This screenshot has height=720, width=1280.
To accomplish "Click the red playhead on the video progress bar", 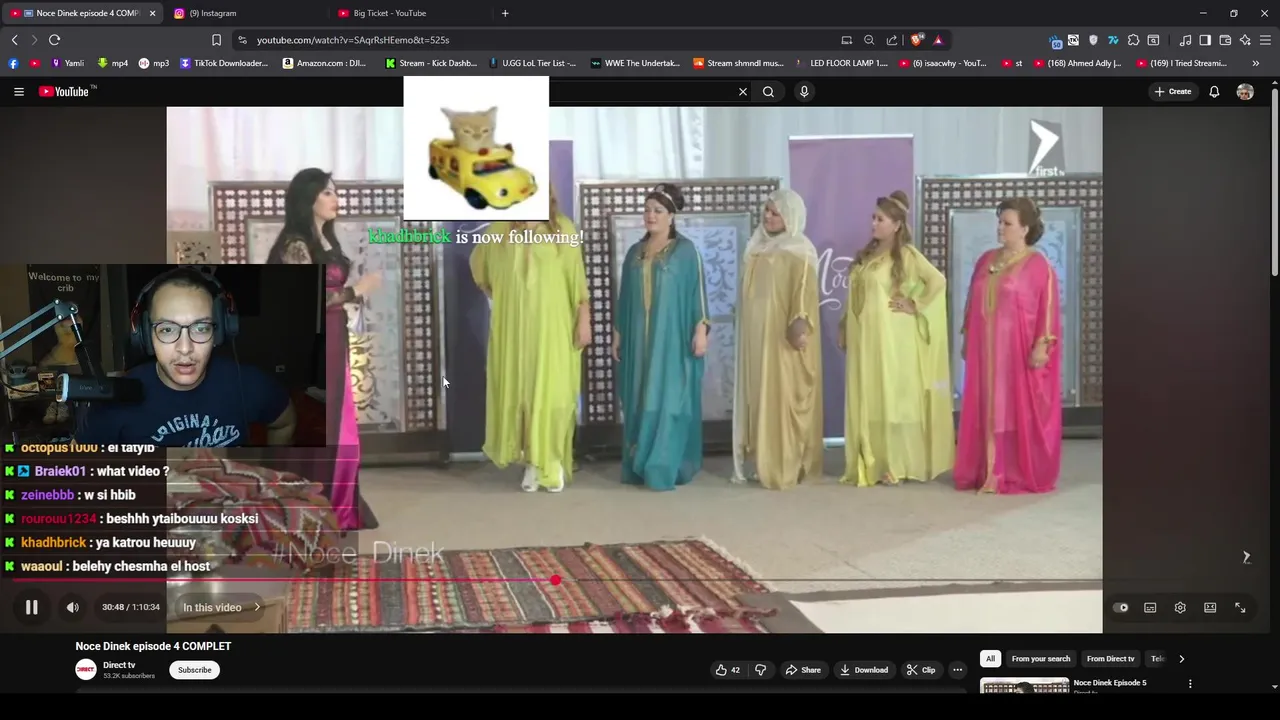I will click(555, 580).
